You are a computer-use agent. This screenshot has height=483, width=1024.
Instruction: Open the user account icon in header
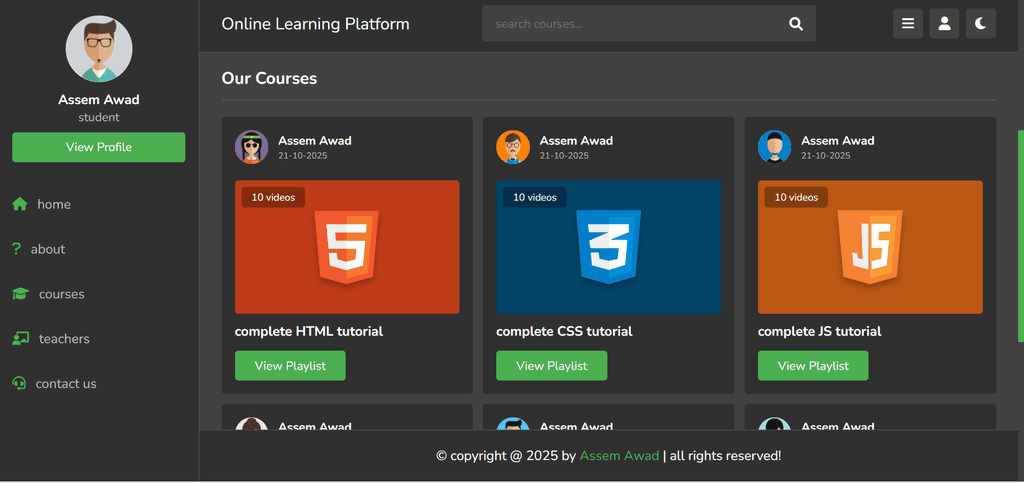944,24
